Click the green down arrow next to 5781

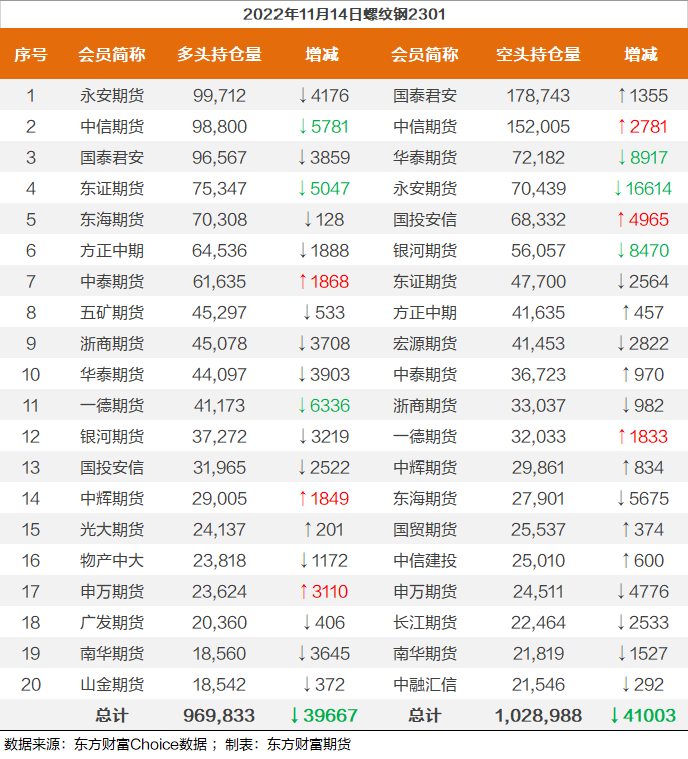tap(303, 127)
